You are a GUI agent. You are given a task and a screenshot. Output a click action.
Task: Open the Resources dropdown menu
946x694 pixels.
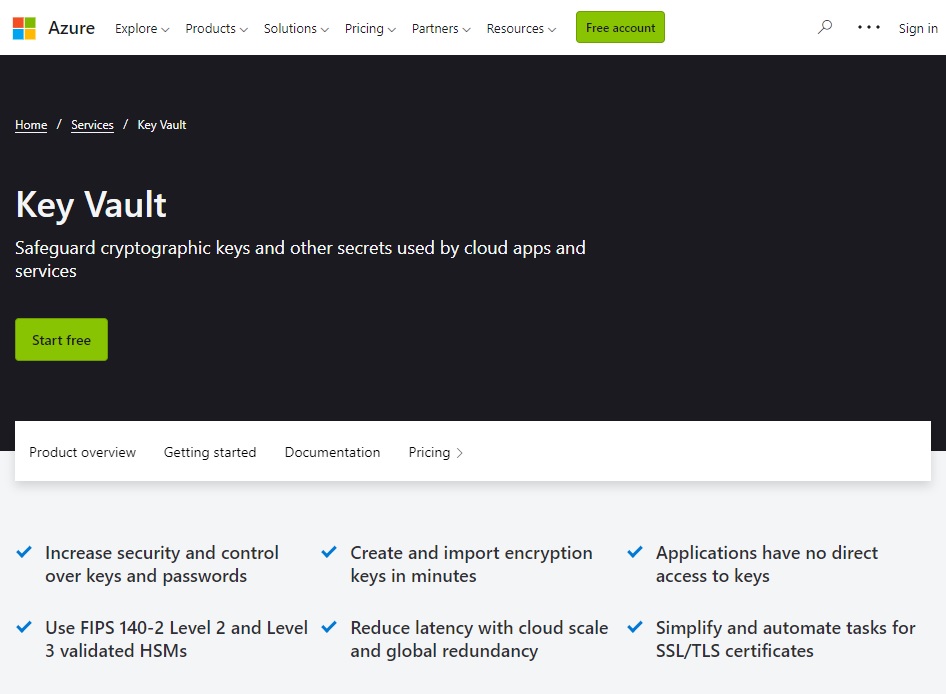[x=521, y=28]
